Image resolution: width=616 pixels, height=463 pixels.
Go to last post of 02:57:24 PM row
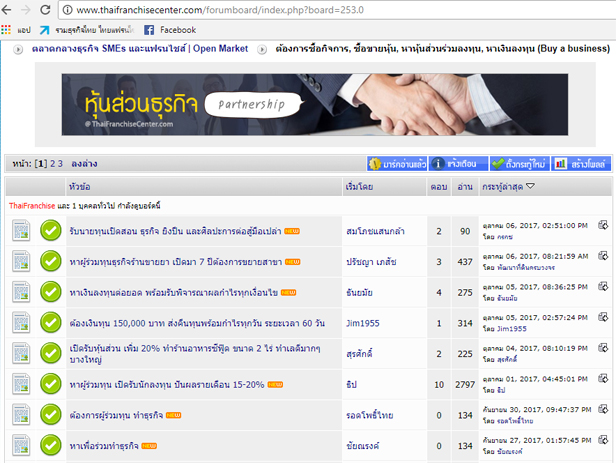[x=603, y=317]
